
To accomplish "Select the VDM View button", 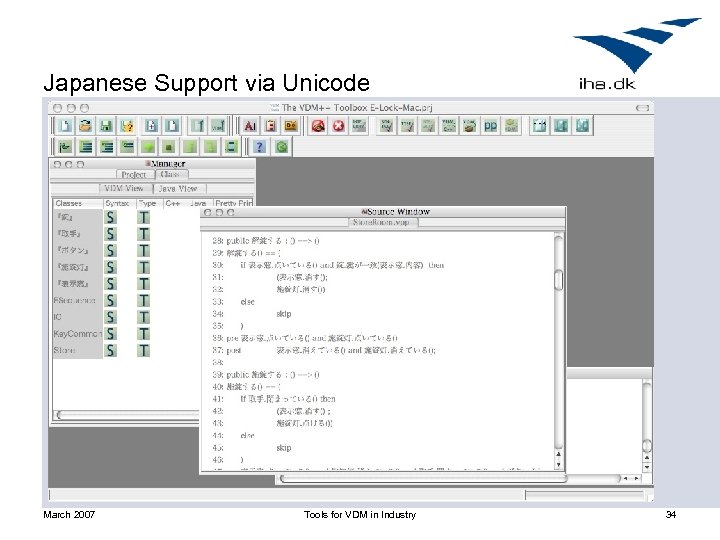I will click(x=124, y=189).
